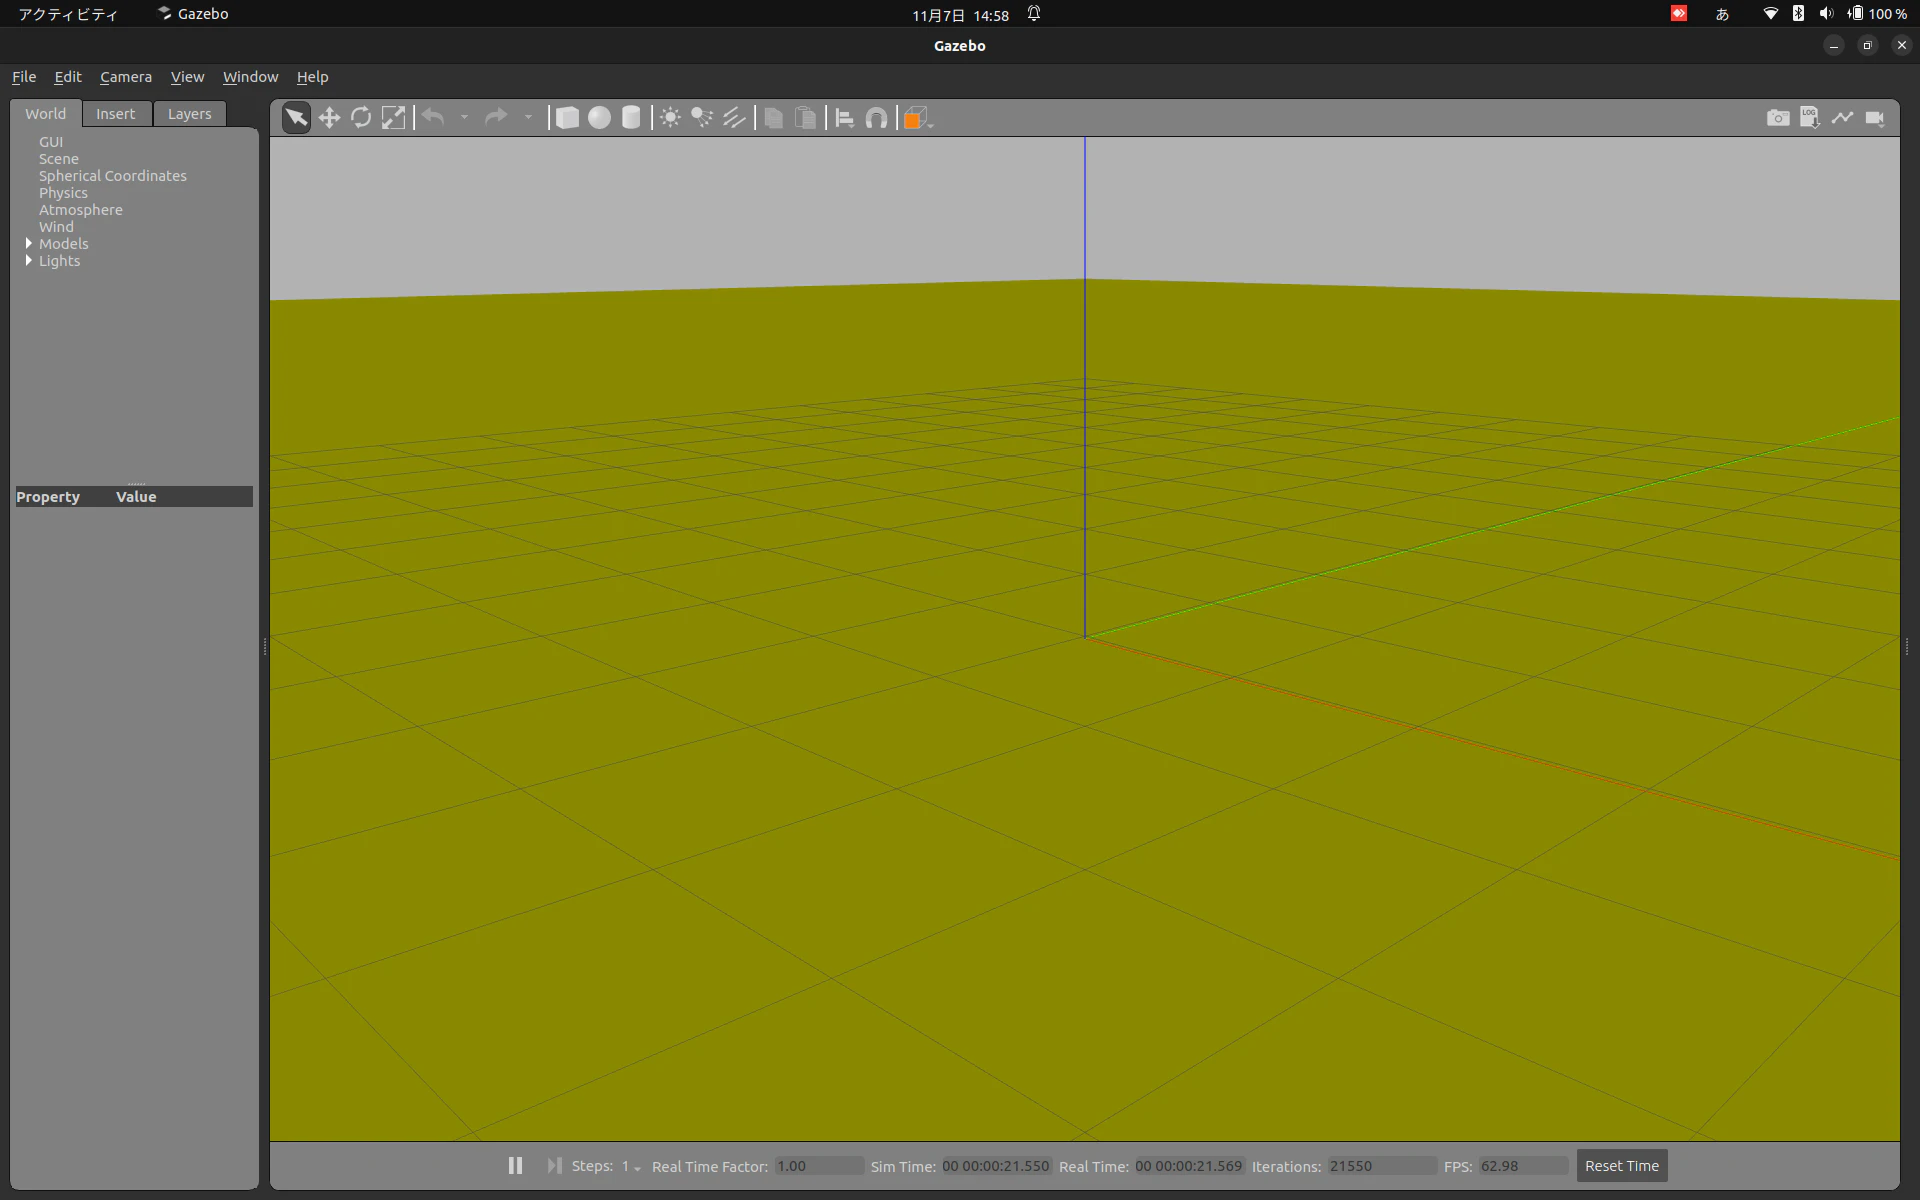Click the Wi-Fi status icon
Viewport: 1920px width, 1200px height.
point(1770,14)
